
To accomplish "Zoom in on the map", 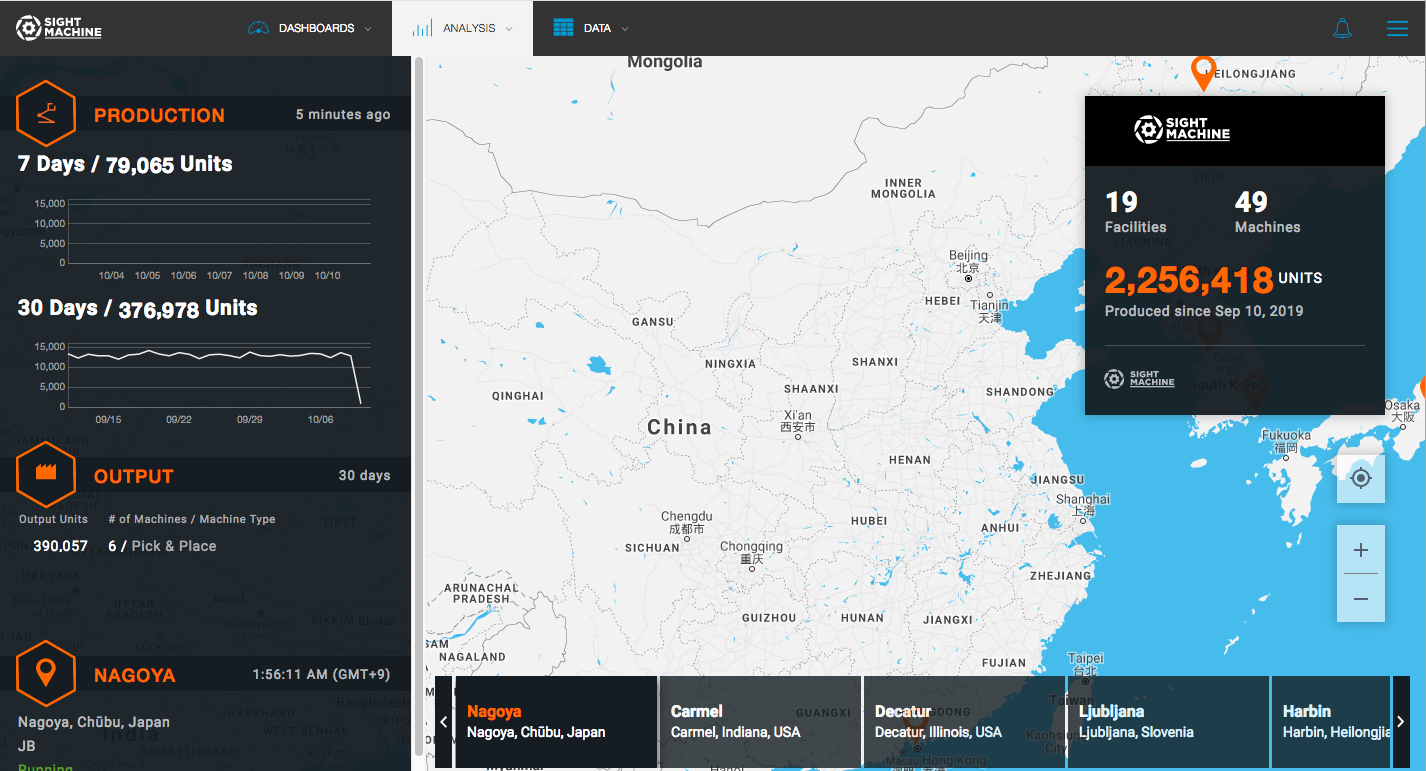I will click(1361, 550).
